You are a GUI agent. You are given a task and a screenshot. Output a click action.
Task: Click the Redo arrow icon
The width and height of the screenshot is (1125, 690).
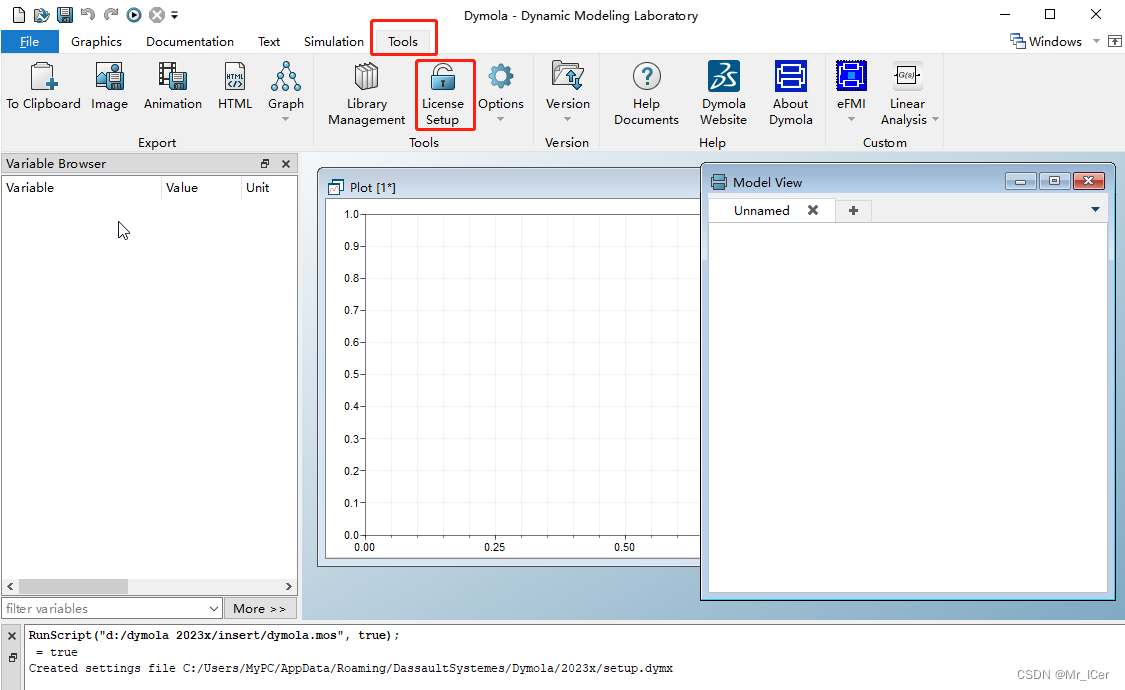[110, 14]
